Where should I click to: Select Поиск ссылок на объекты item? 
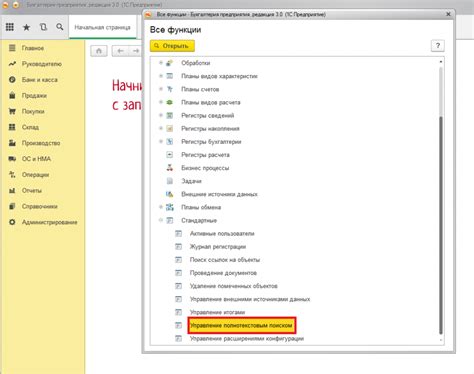(x=225, y=260)
